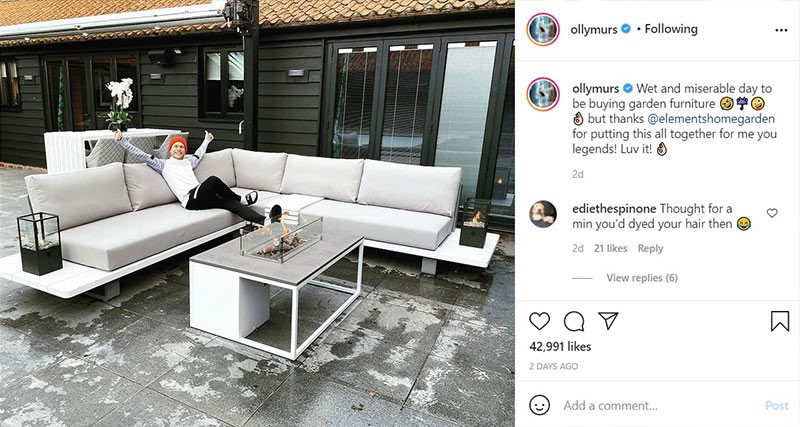Open ollymurs profile picture in the header
Image resolution: width=800 pixels, height=427 pixels.
[x=543, y=30]
